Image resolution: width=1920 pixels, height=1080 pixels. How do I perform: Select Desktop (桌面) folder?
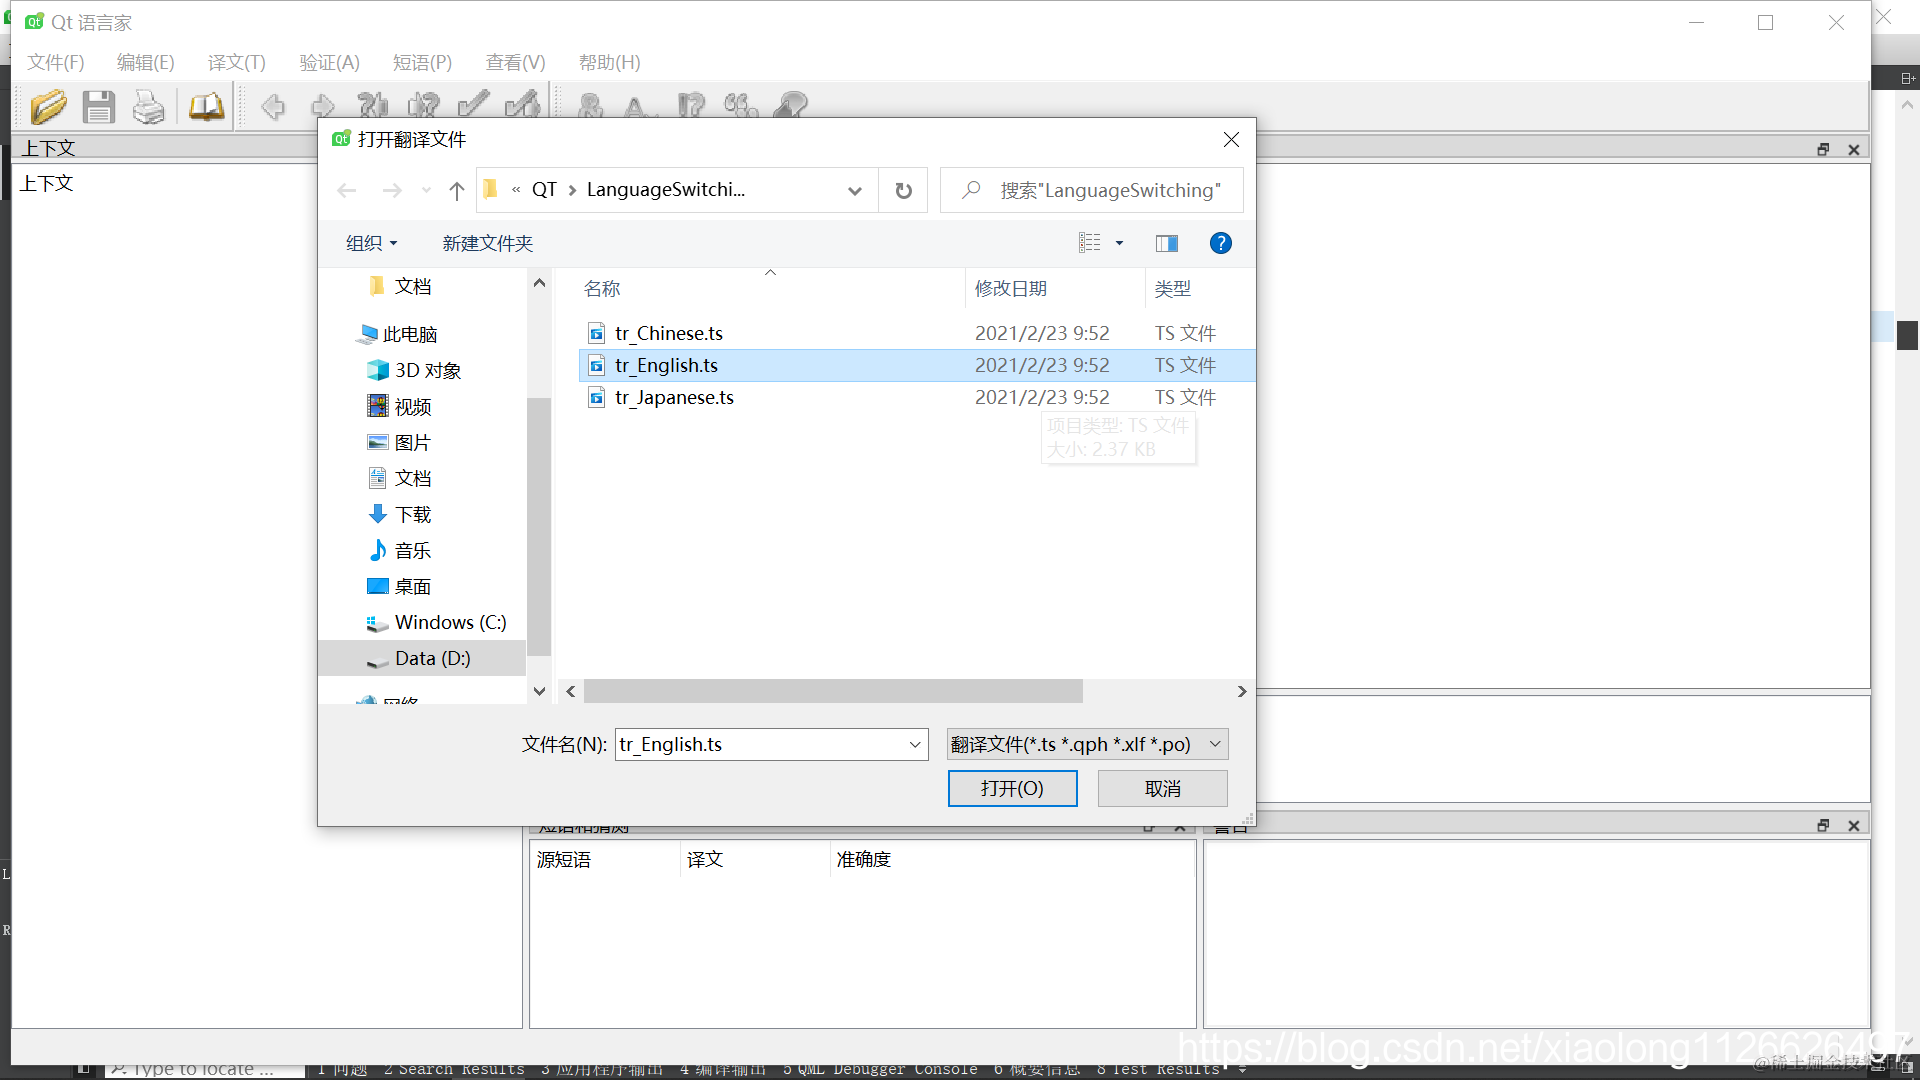(x=412, y=586)
